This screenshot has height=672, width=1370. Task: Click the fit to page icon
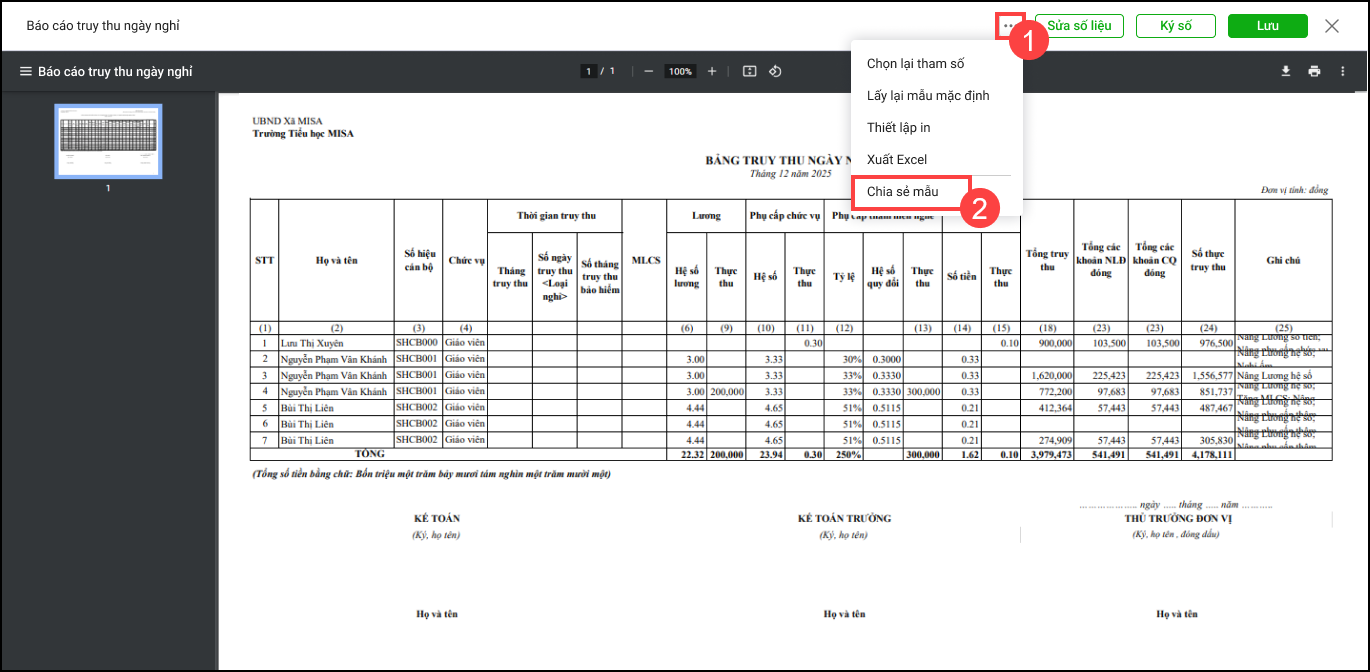click(749, 72)
